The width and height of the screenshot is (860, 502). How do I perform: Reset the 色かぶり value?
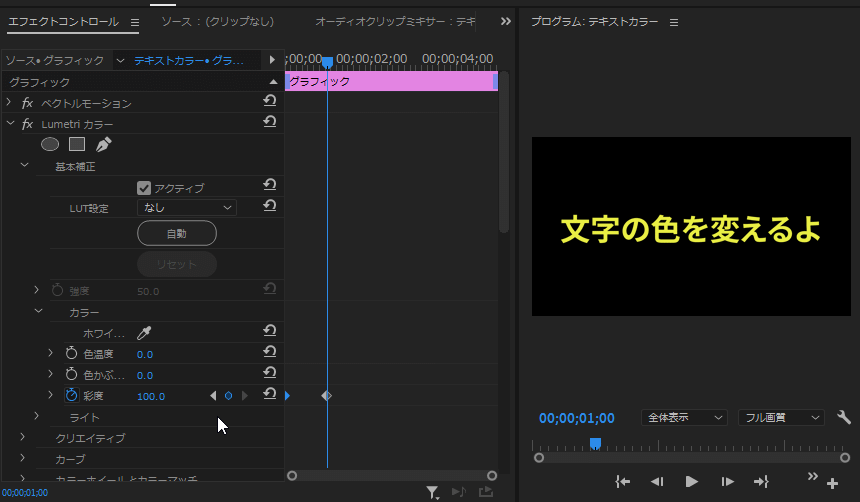click(x=269, y=373)
